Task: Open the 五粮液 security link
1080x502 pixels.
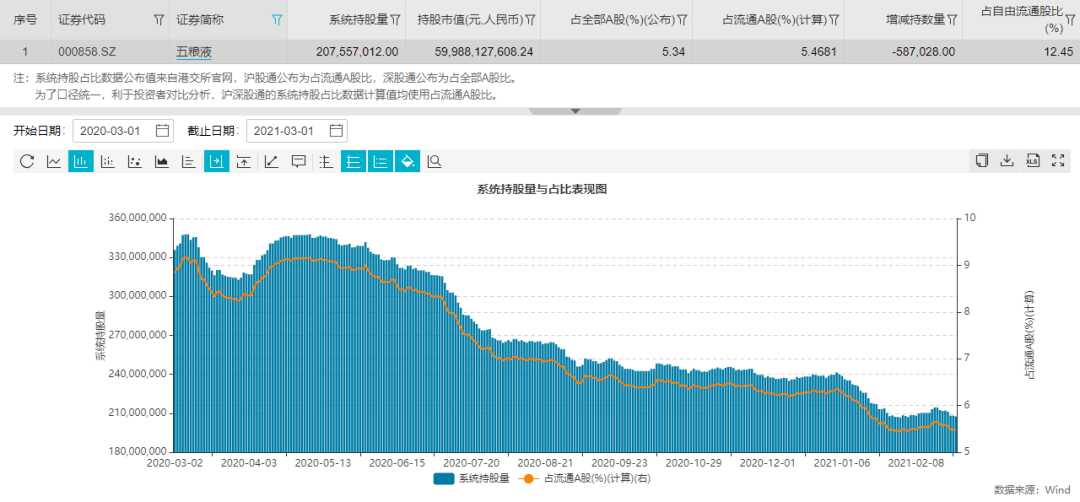Action: coord(193,52)
